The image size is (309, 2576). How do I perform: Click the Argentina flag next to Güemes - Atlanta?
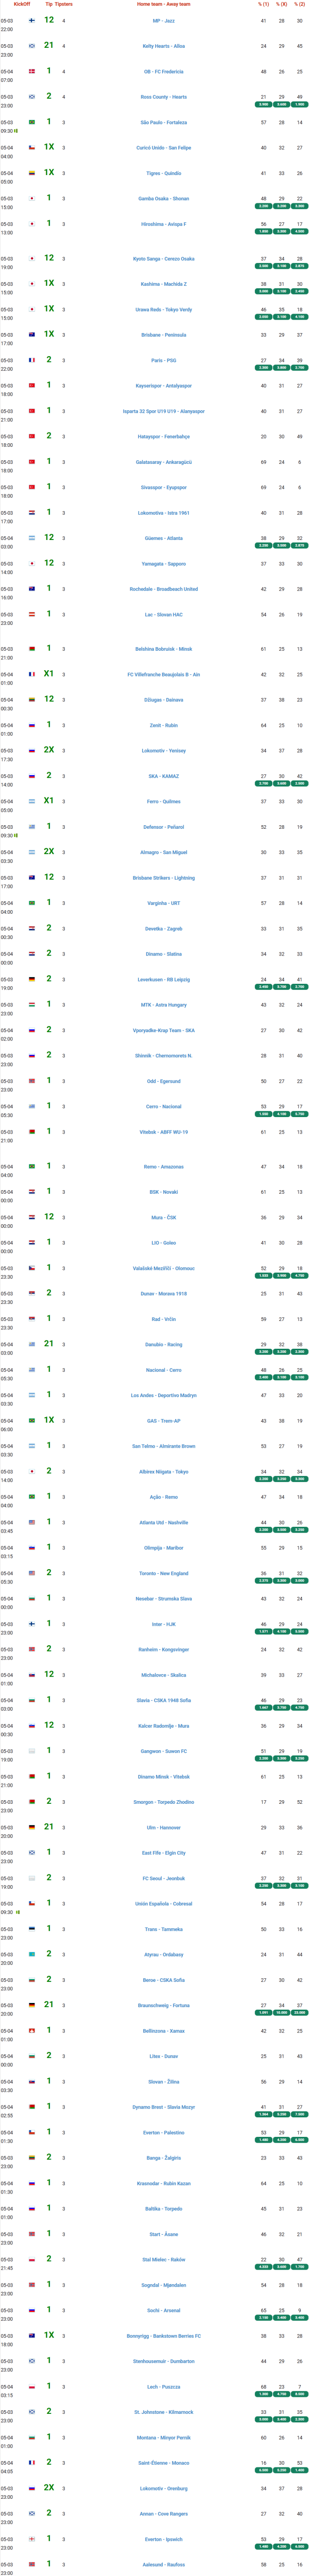coord(31,538)
